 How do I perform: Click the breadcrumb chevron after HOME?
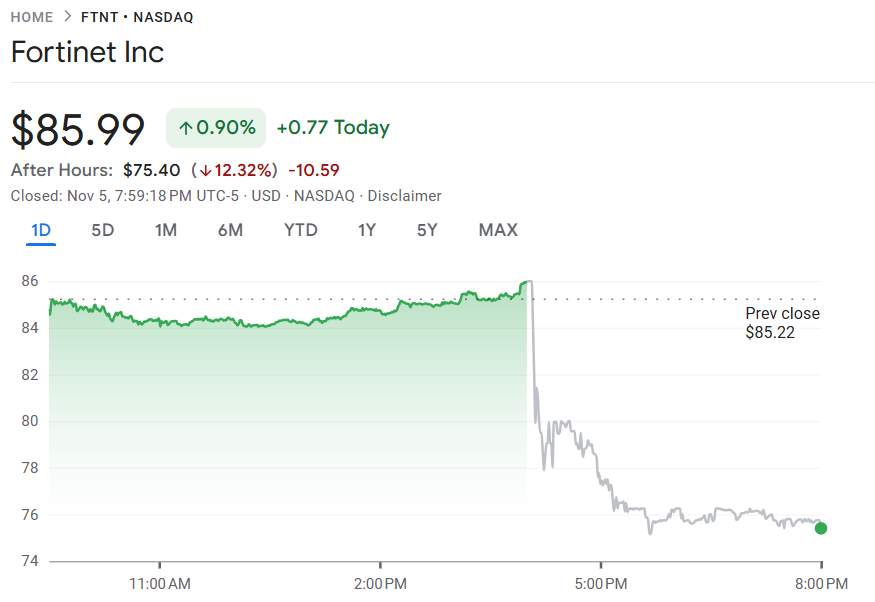pyautogui.click(x=67, y=17)
